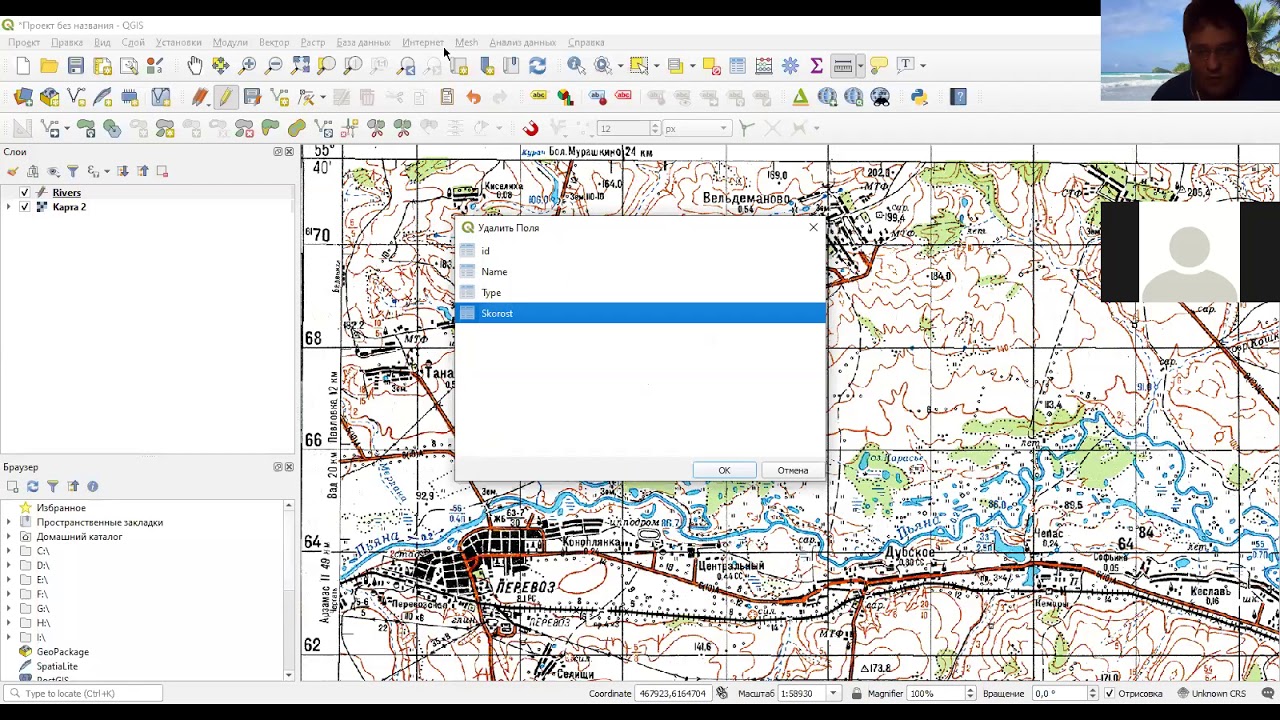Click the Type to locate search field
The width and height of the screenshot is (1280, 720).
[83, 694]
